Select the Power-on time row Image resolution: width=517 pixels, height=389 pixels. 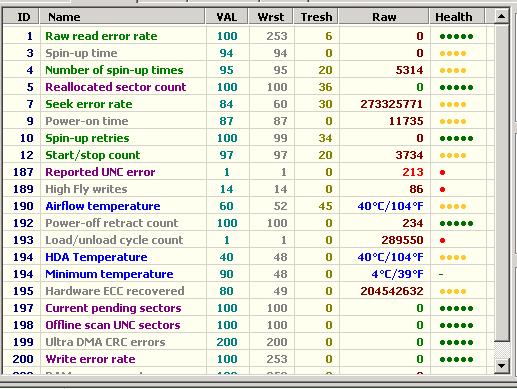pyautogui.click(x=248, y=121)
